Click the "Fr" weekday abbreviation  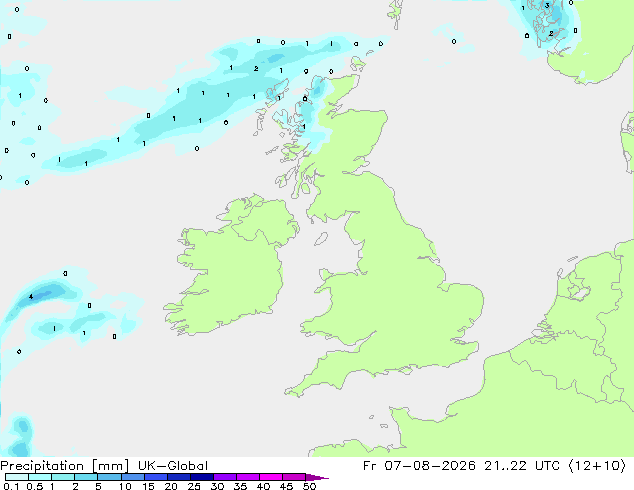tap(369, 466)
